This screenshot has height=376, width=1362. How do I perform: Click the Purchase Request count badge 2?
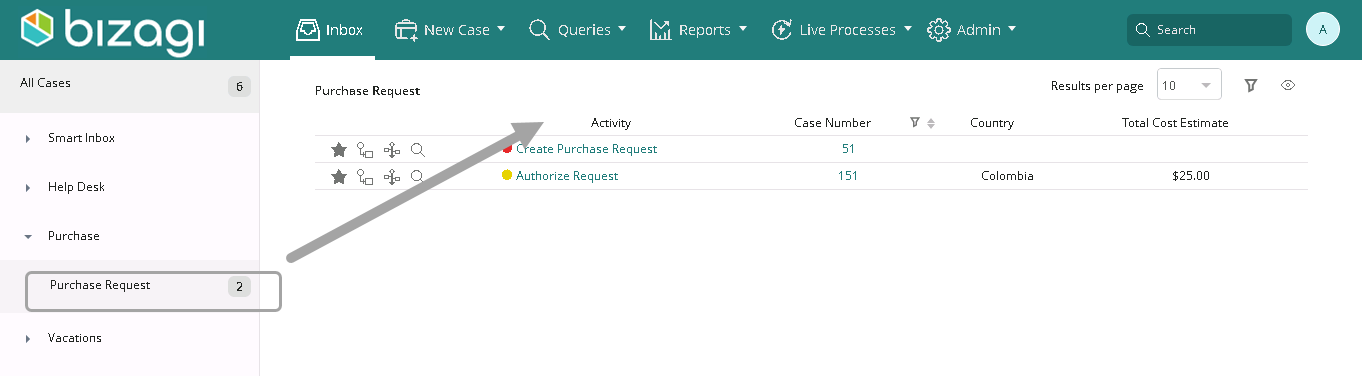point(238,287)
